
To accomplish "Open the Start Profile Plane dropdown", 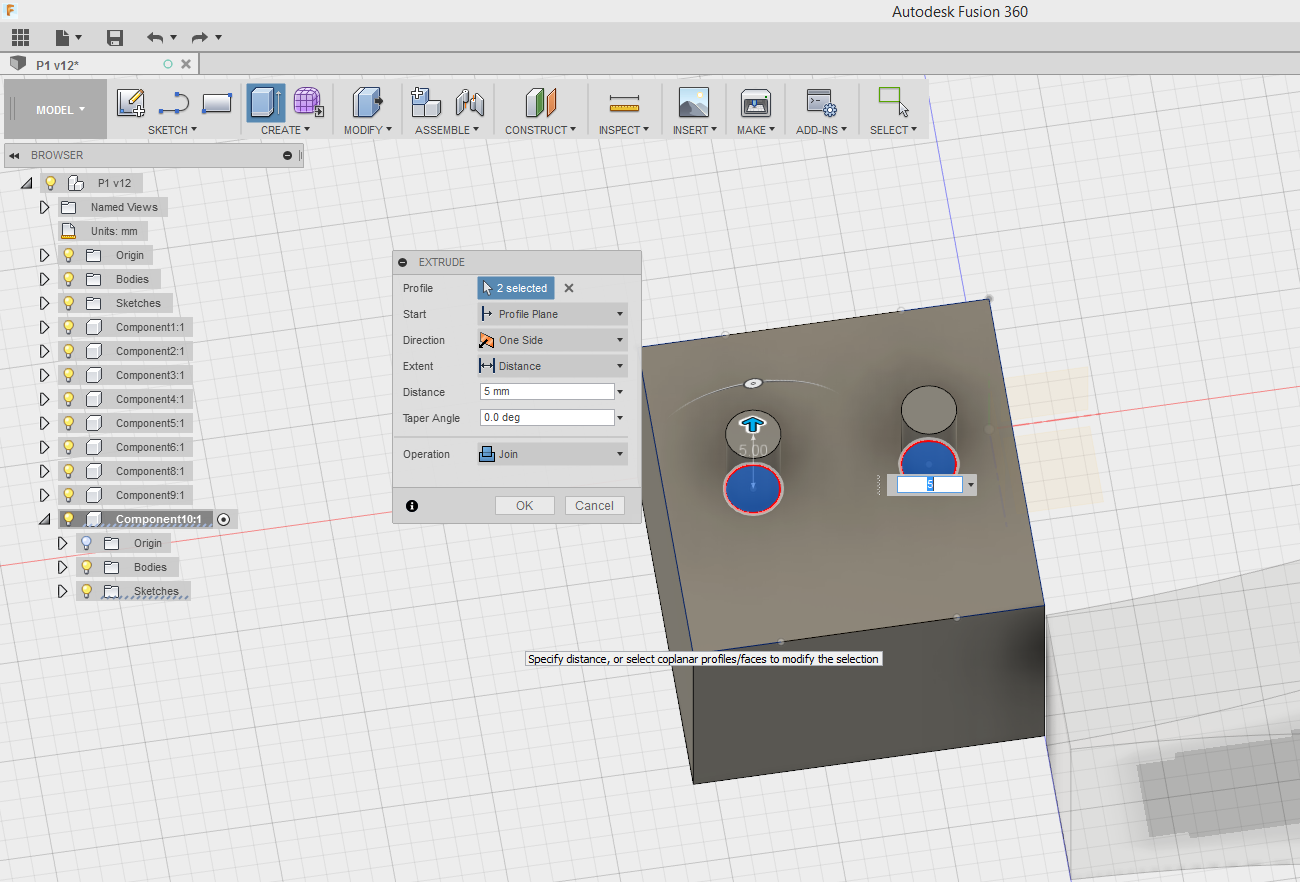I will pyautogui.click(x=552, y=314).
